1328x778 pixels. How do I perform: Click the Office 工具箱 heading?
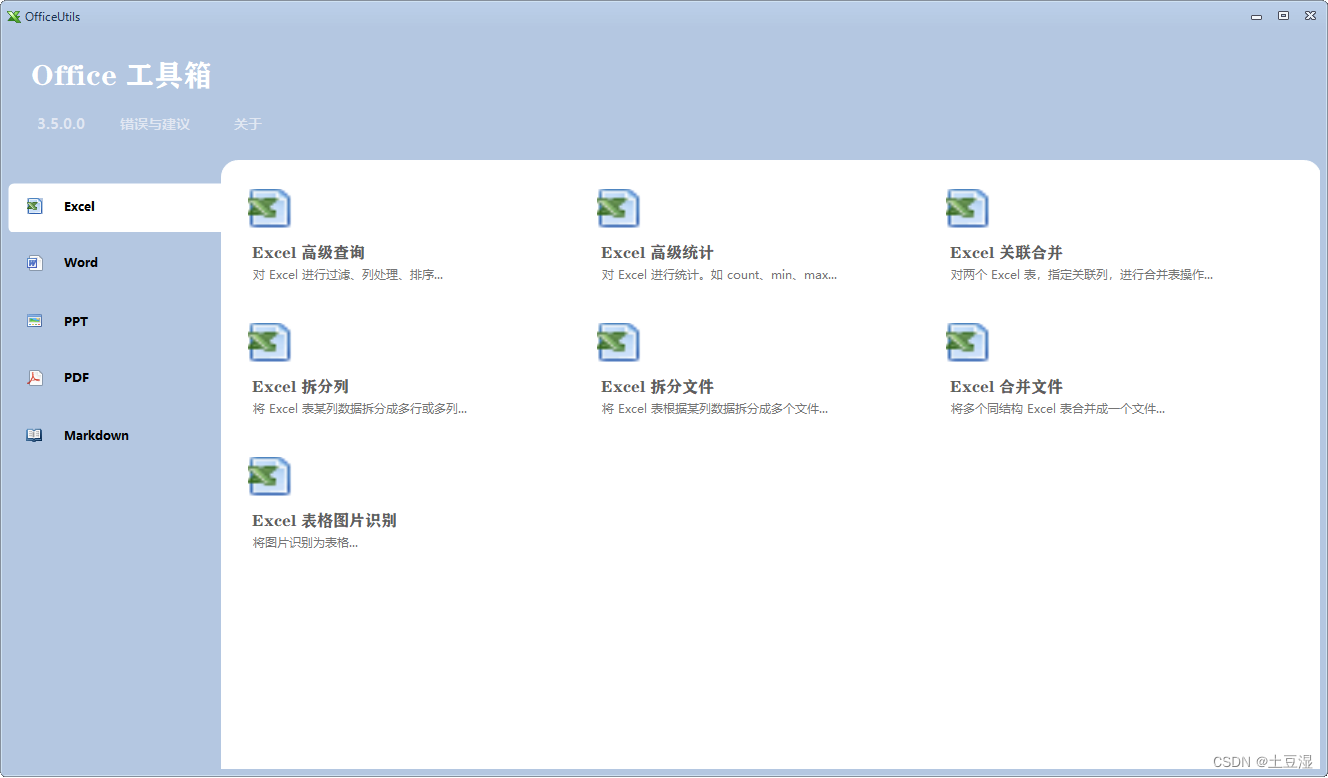(121, 76)
